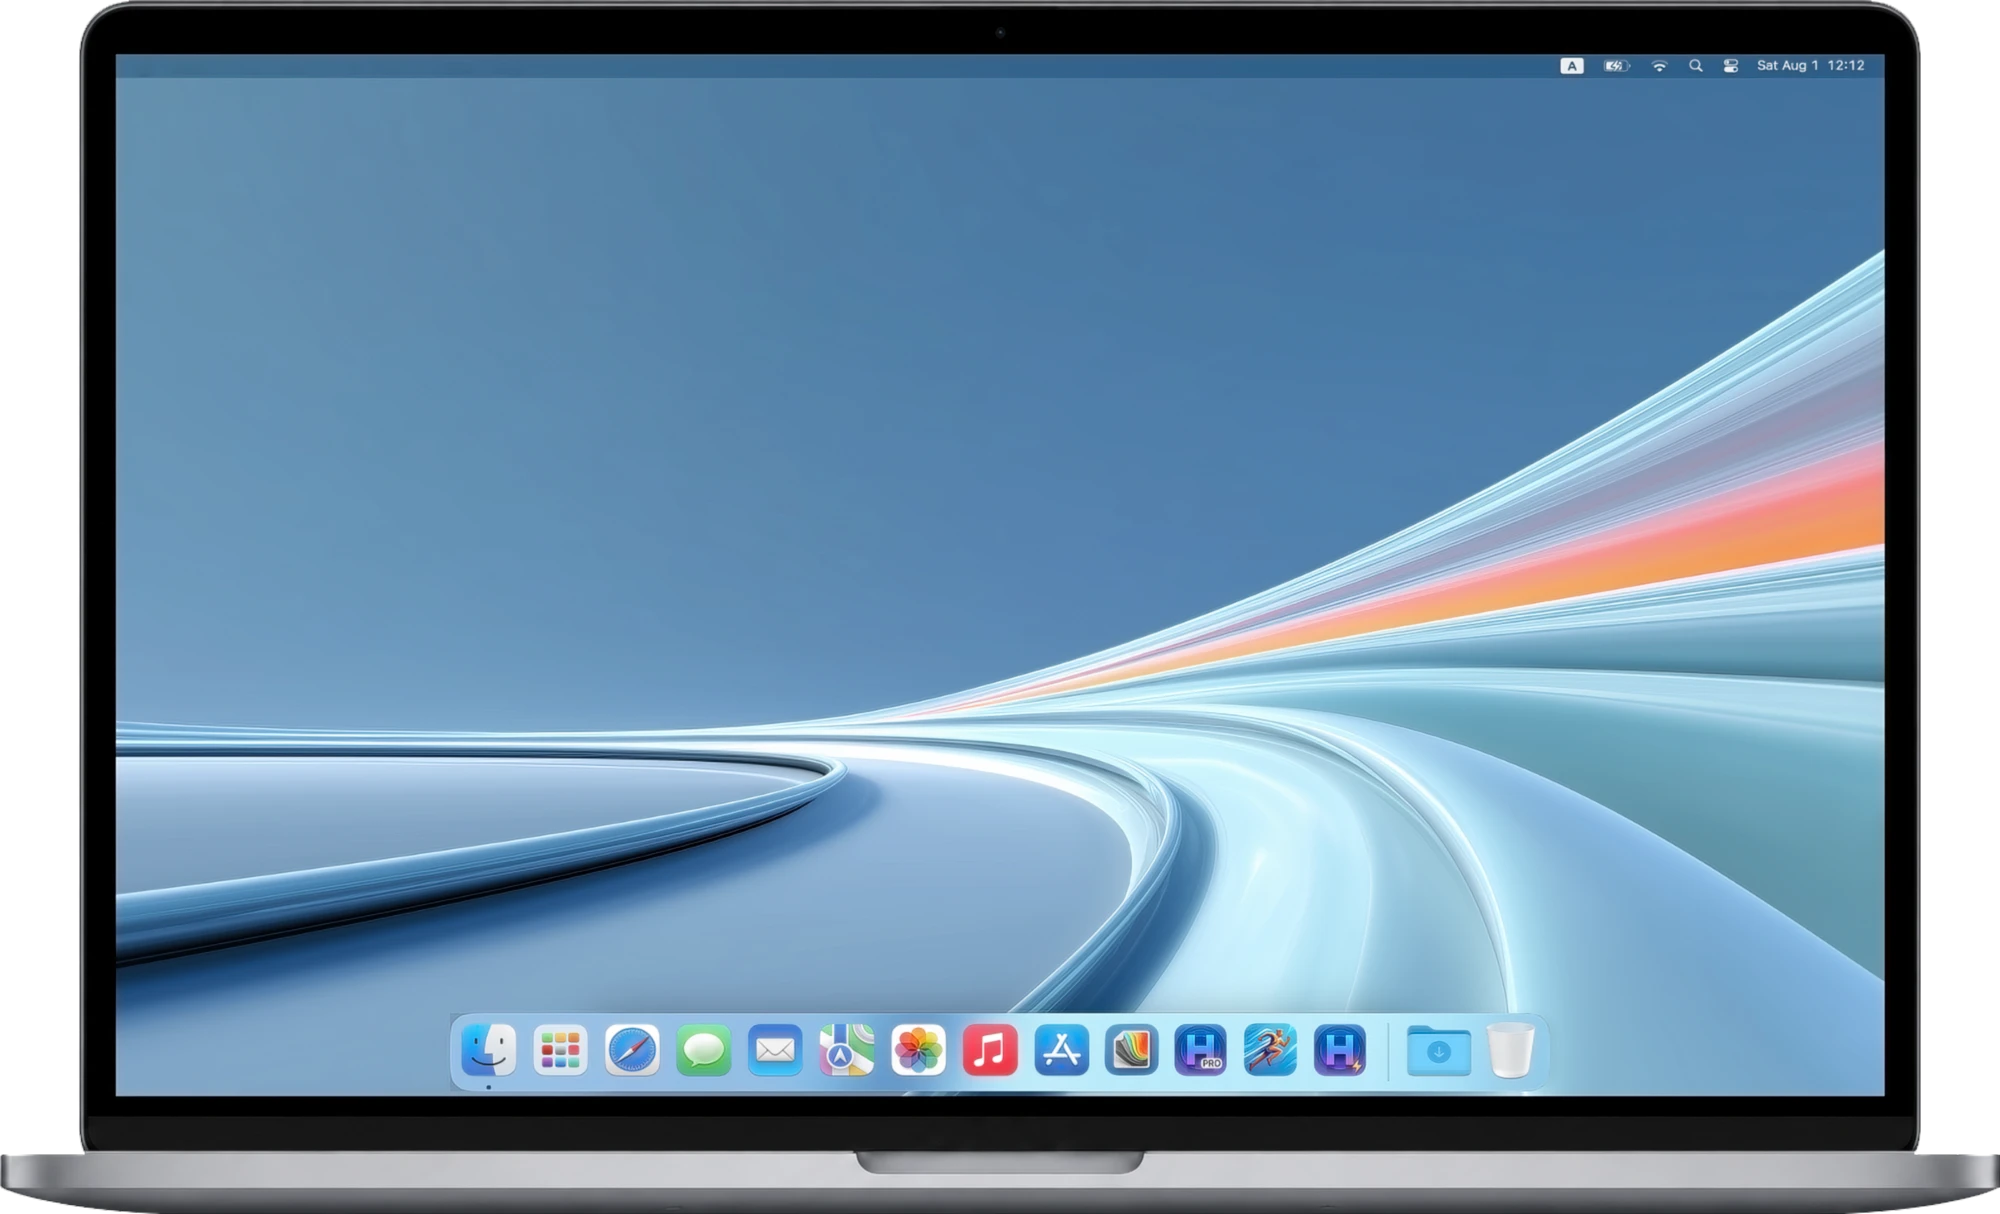Open the Trash in the dock
Image resolution: width=2000 pixels, height=1214 pixels.
click(x=1510, y=1049)
